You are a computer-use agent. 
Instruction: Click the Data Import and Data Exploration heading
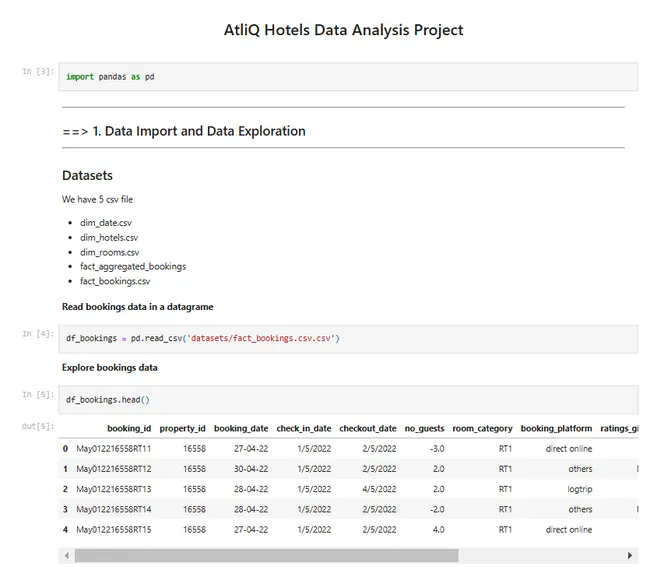184,131
